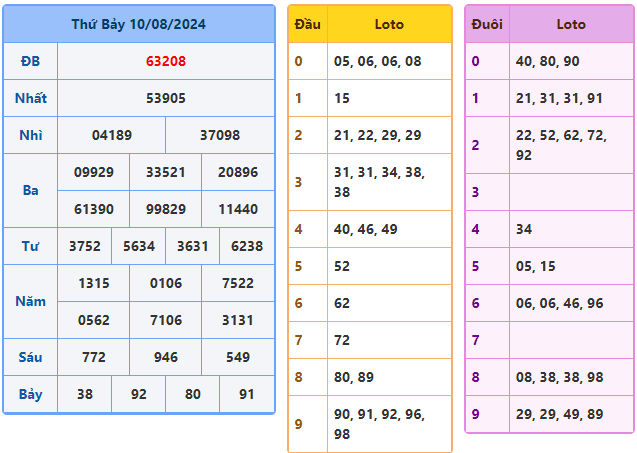Click the ĐB row label
This screenshot has height=453, width=637.
tap(30, 61)
